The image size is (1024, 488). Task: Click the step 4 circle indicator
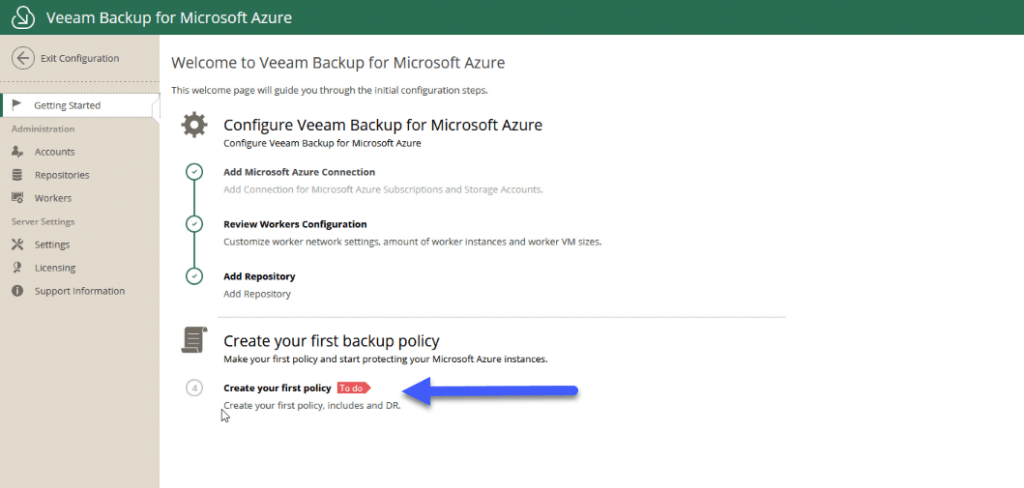coord(194,388)
